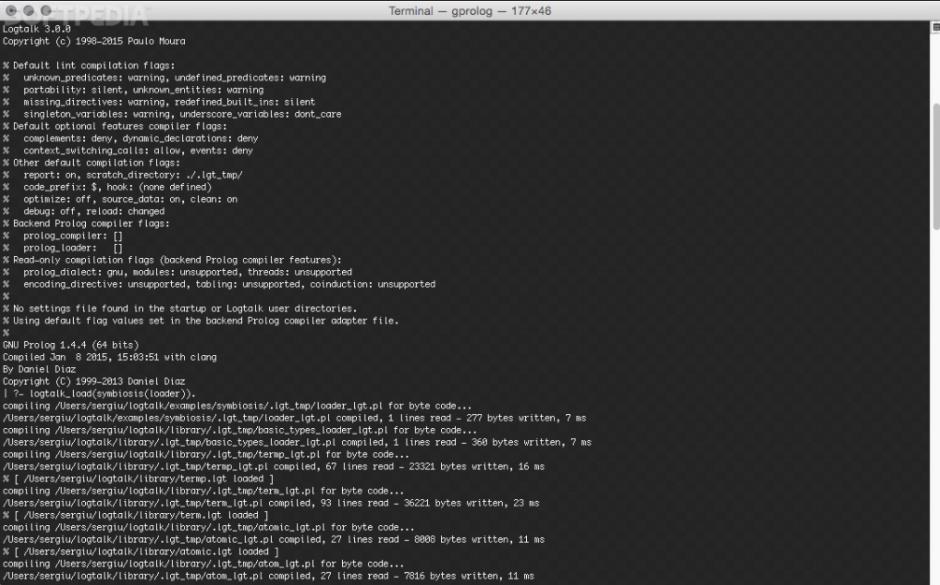Click the 'missing_directives: warning' line

pos(159,102)
